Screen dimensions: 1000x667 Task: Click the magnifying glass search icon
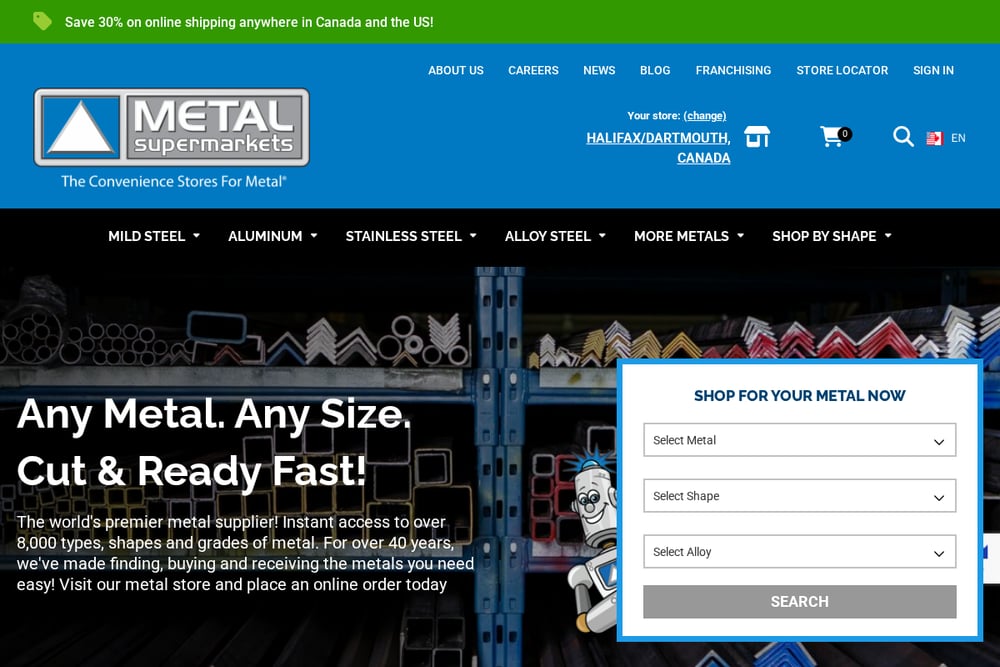point(903,136)
